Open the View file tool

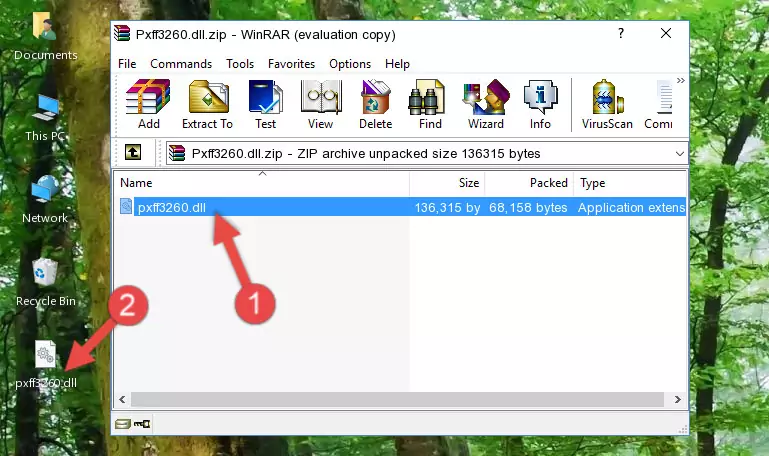coord(321,104)
